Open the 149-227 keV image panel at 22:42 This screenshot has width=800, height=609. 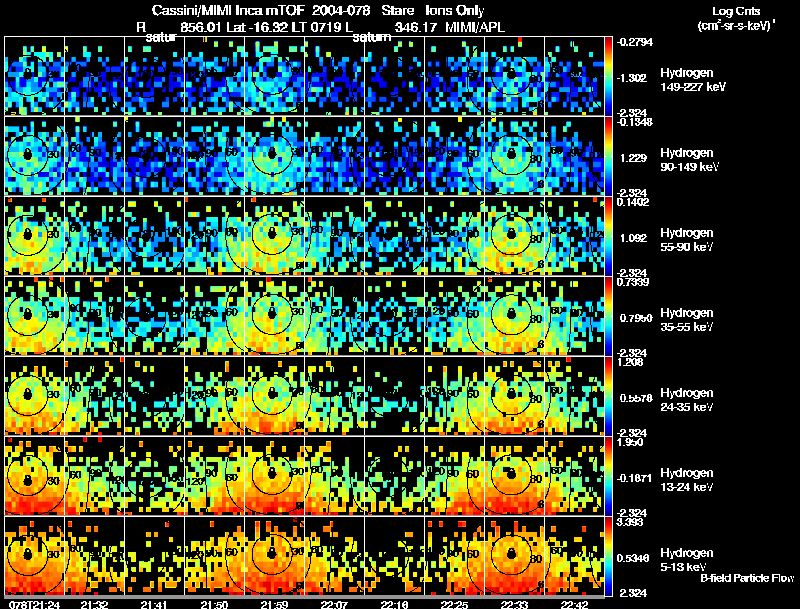[574, 76]
